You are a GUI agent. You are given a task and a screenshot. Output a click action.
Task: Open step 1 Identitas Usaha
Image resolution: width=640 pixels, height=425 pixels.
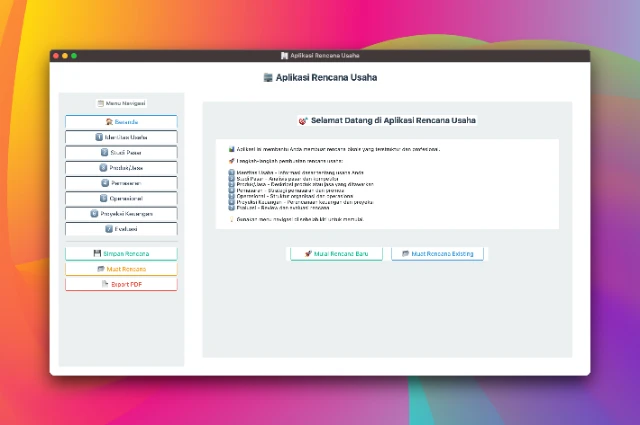121,137
